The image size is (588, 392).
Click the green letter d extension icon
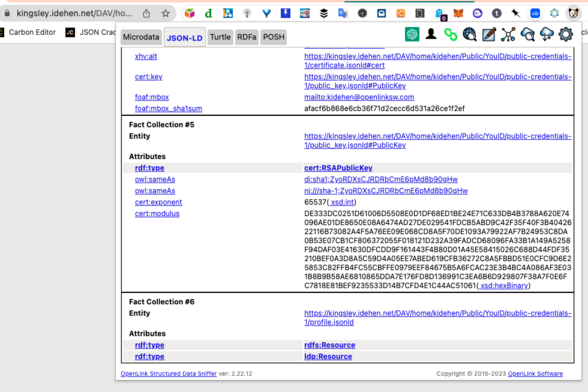point(208,14)
